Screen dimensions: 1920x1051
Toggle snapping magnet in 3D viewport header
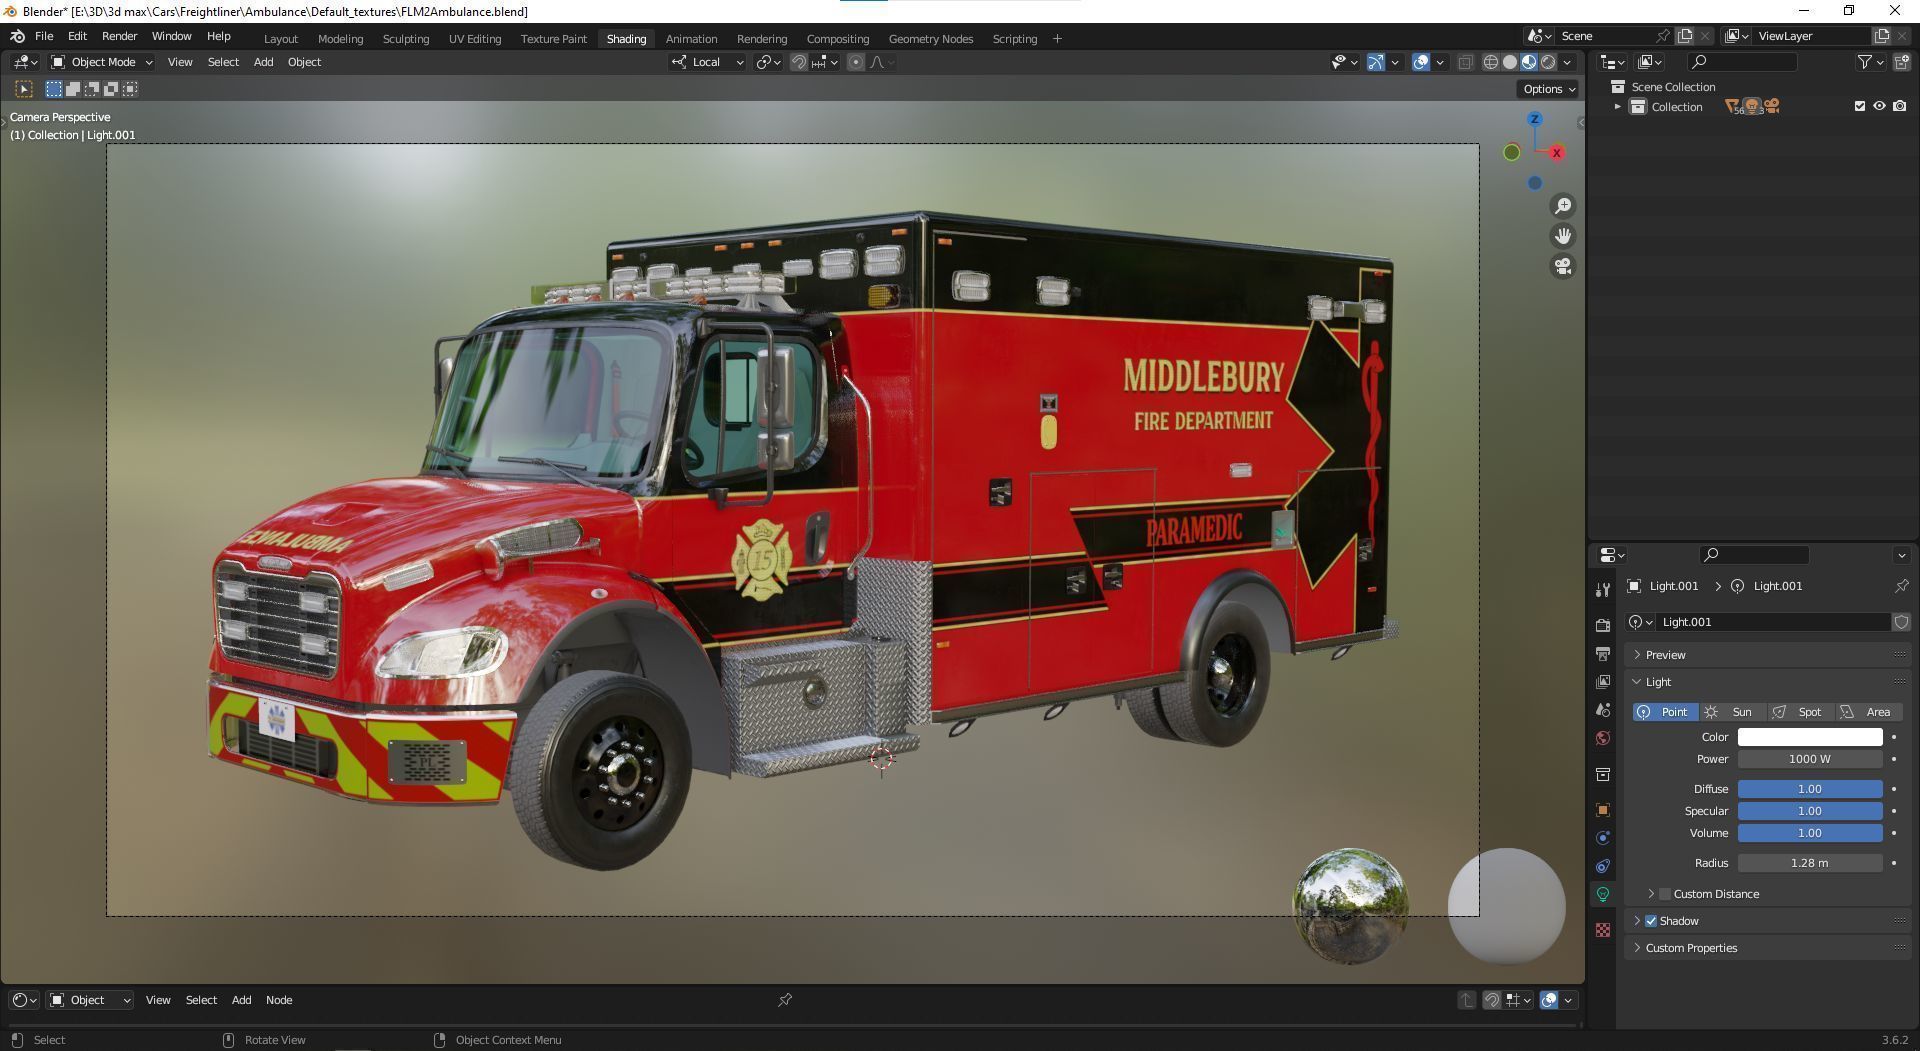[x=798, y=62]
